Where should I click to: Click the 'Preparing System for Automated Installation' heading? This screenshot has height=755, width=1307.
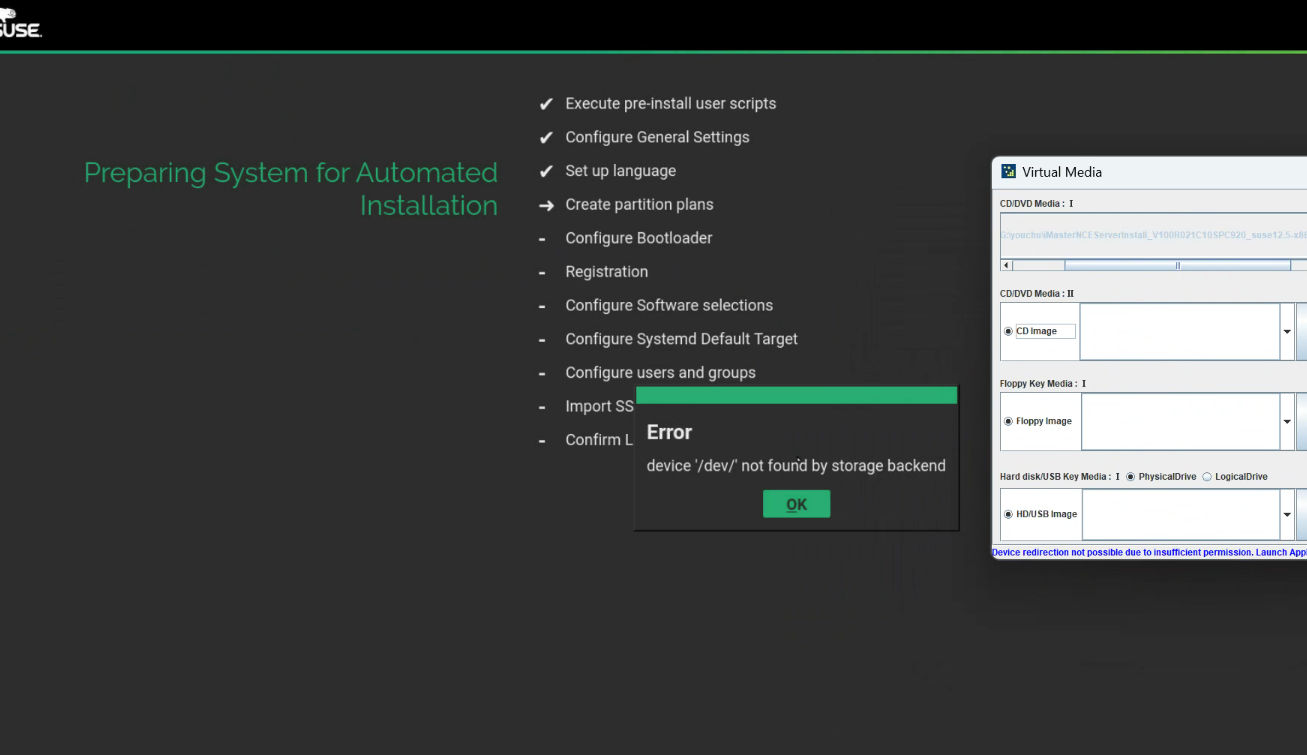click(291, 189)
